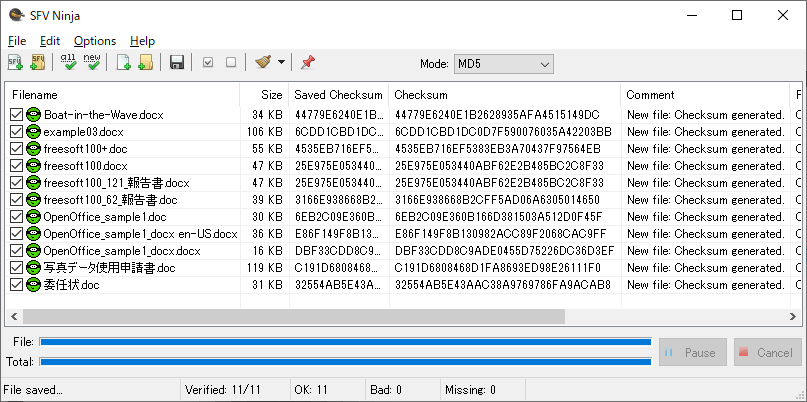Uncheck the Boat-in-the-Wave.docx checkbox

click(x=16, y=115)
